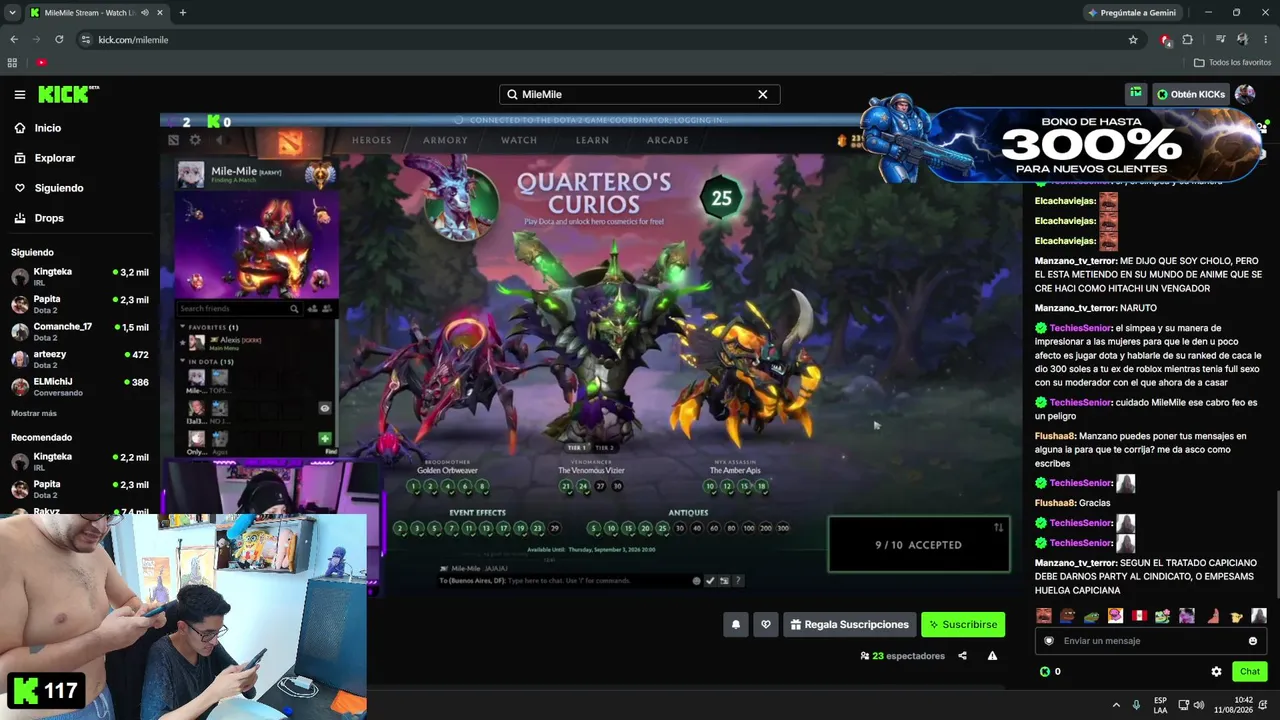Viewport: 1280px width, 720px height.
Task: Click the Dota 2 logo in the stream
Action: [290, 143]
